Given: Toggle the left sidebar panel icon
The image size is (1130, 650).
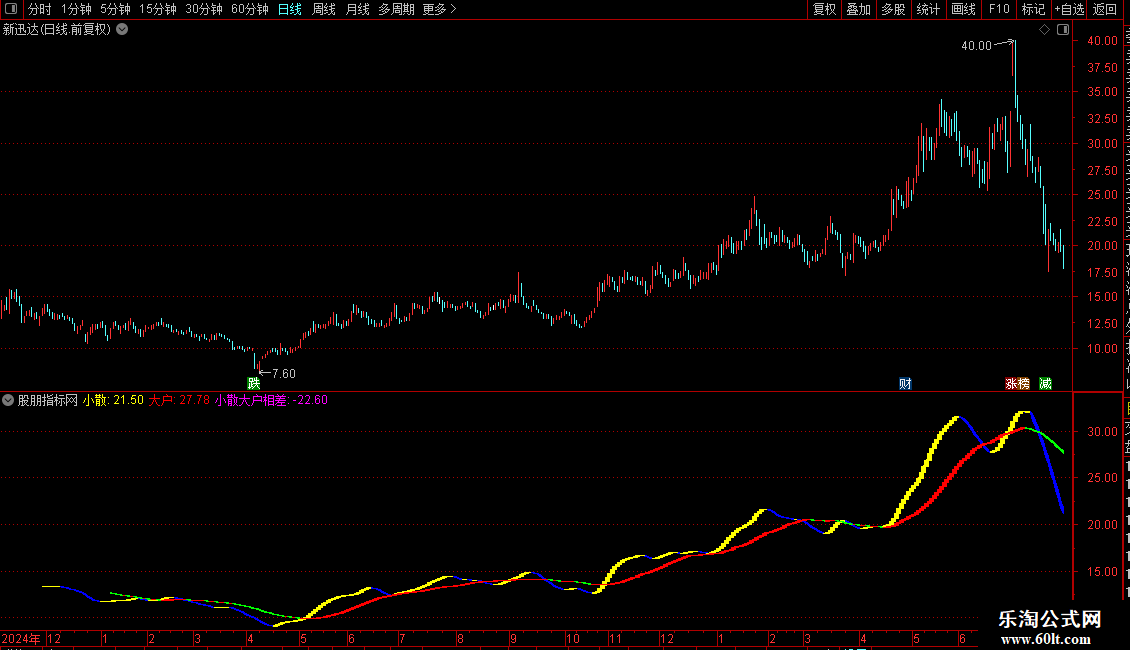Looking at the screenshot, I should tap(11, 9).
